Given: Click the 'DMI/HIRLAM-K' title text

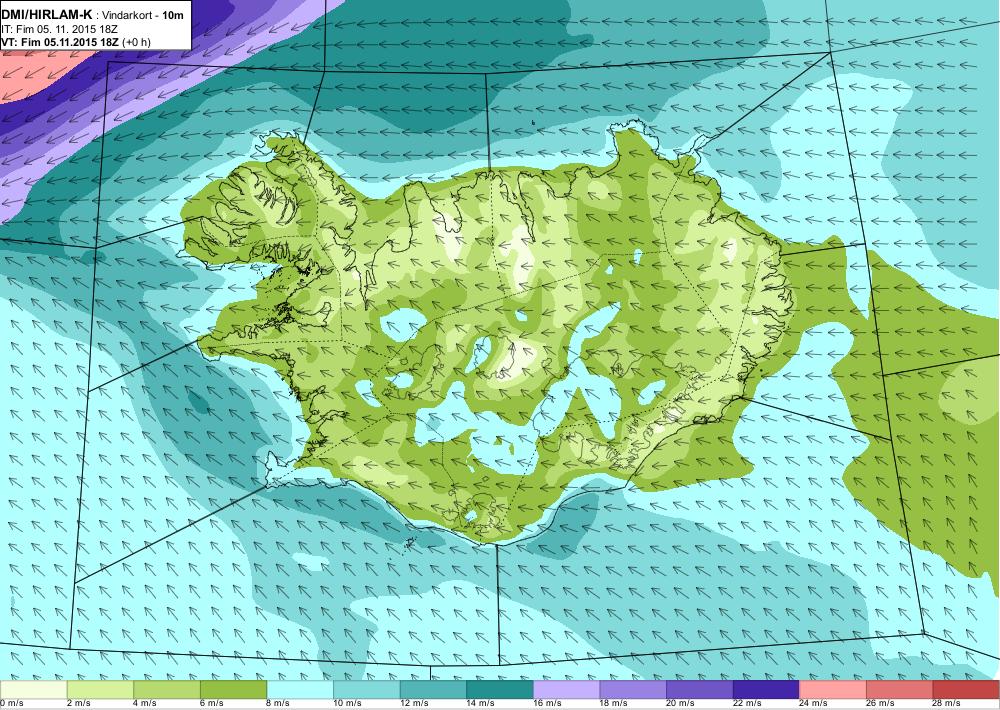Looking at the screenshot, I should point(47,15).
